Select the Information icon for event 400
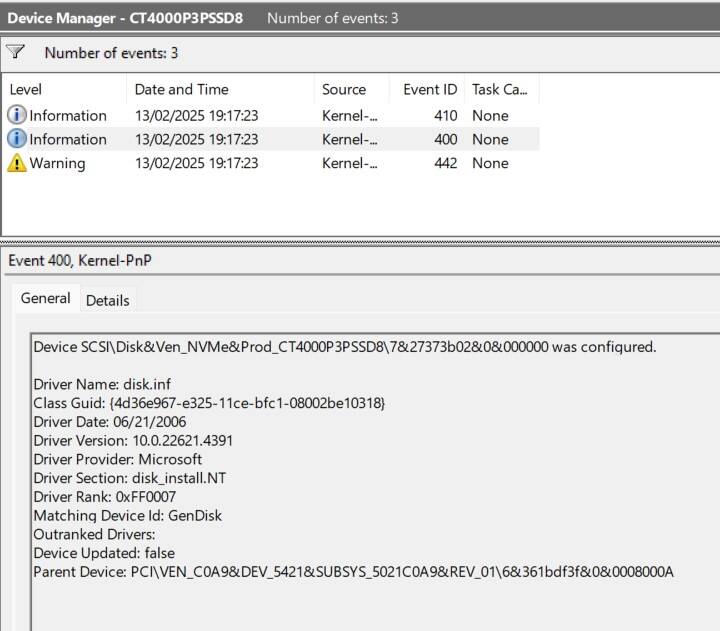This screenshot has width=720, height=631. tap(17, 139)
